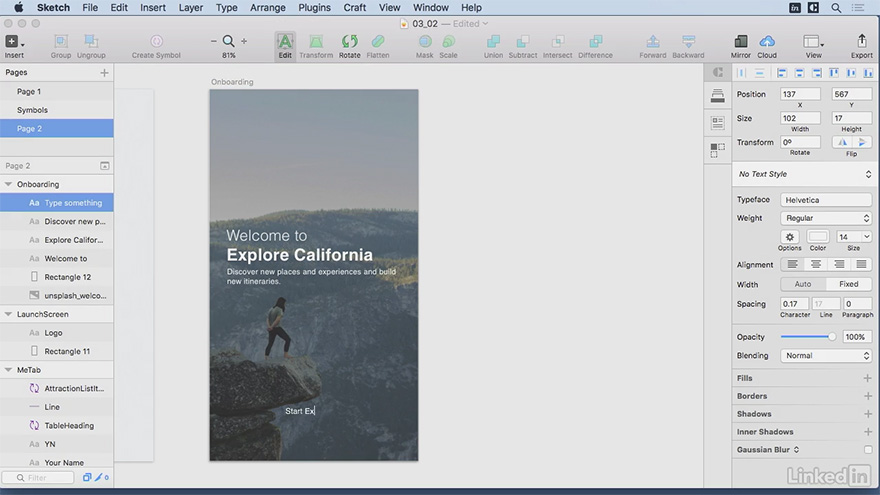This screenshot has width=880, height=495.
Task: Select the Symbols page
Action: click(x=57, y=110)
